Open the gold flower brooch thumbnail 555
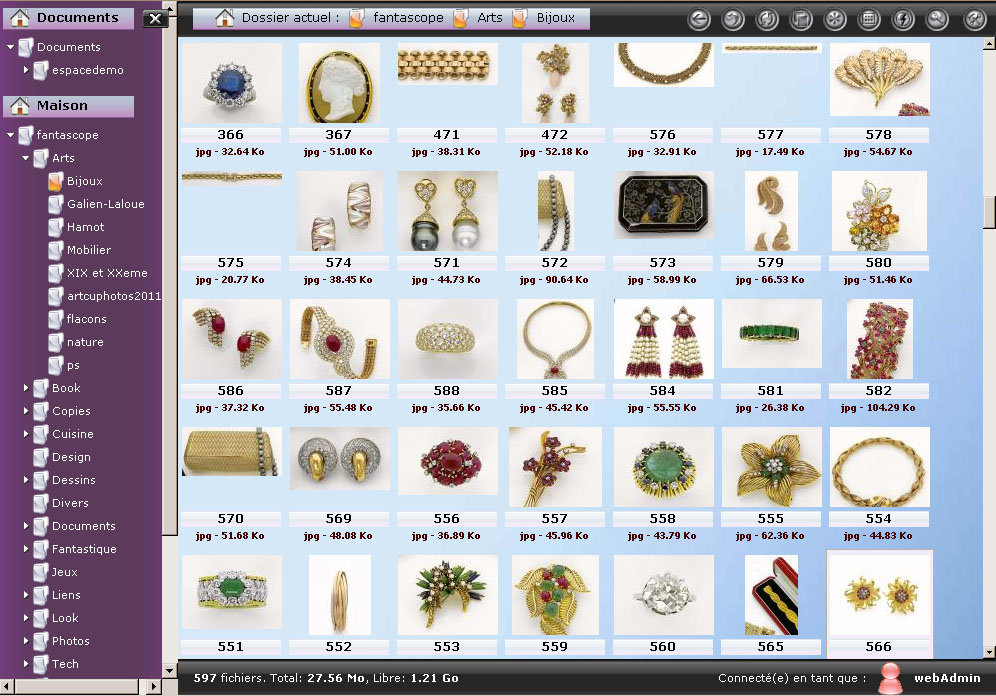The image size is (996, 696). pos(771,467)
